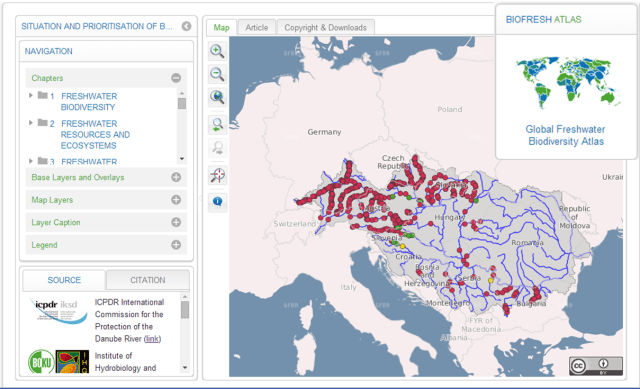
Task: Click the zoom in magnifier tool
Action: coord(217,51)
